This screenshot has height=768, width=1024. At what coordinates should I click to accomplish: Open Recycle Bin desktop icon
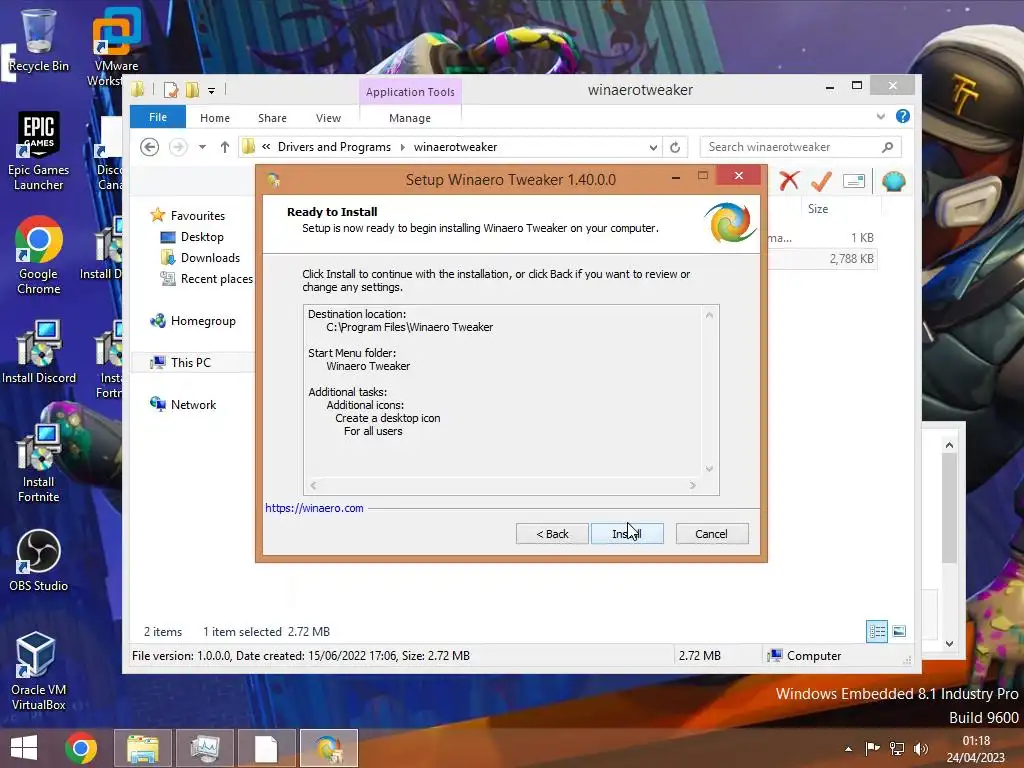[39, 39]
